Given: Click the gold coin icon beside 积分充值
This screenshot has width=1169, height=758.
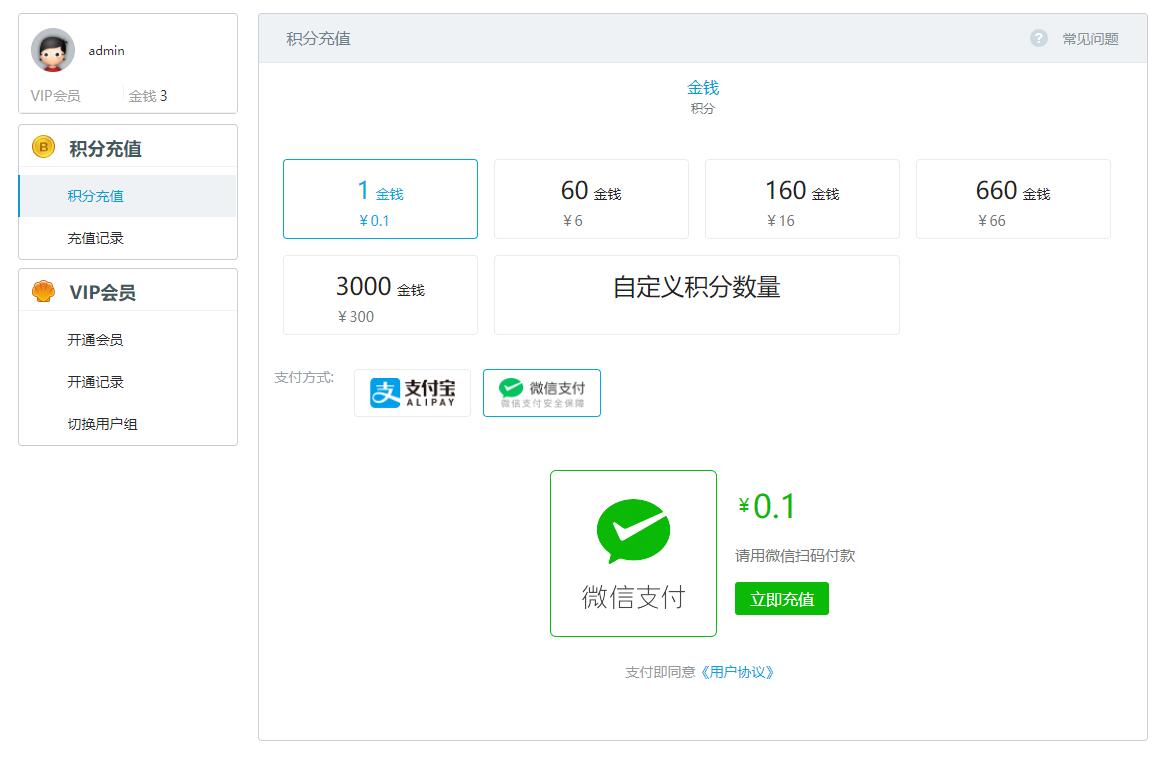Looking at the screenshot, I should click(43, 147).
